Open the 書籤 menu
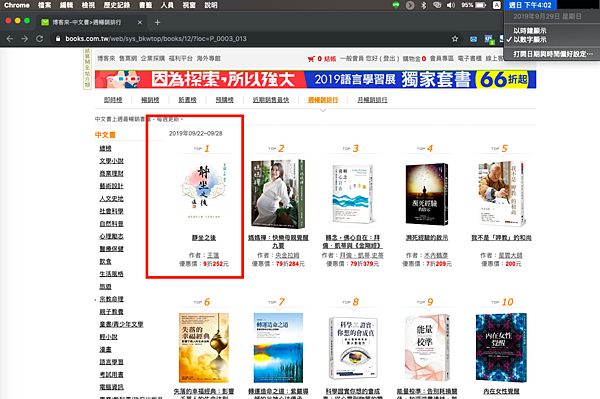 145,5
